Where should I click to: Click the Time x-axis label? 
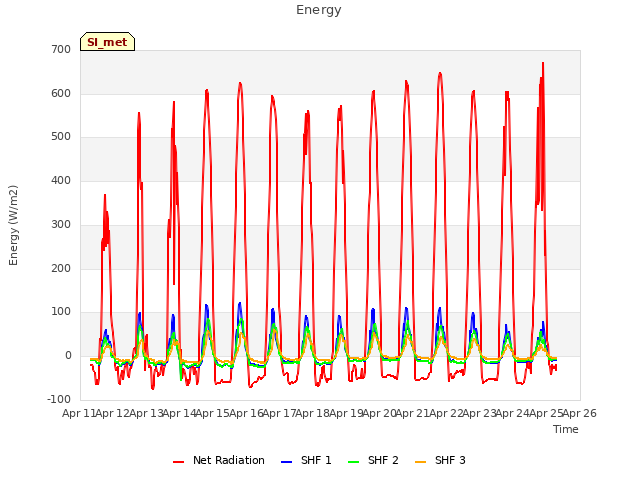click(x=566, y=429)
